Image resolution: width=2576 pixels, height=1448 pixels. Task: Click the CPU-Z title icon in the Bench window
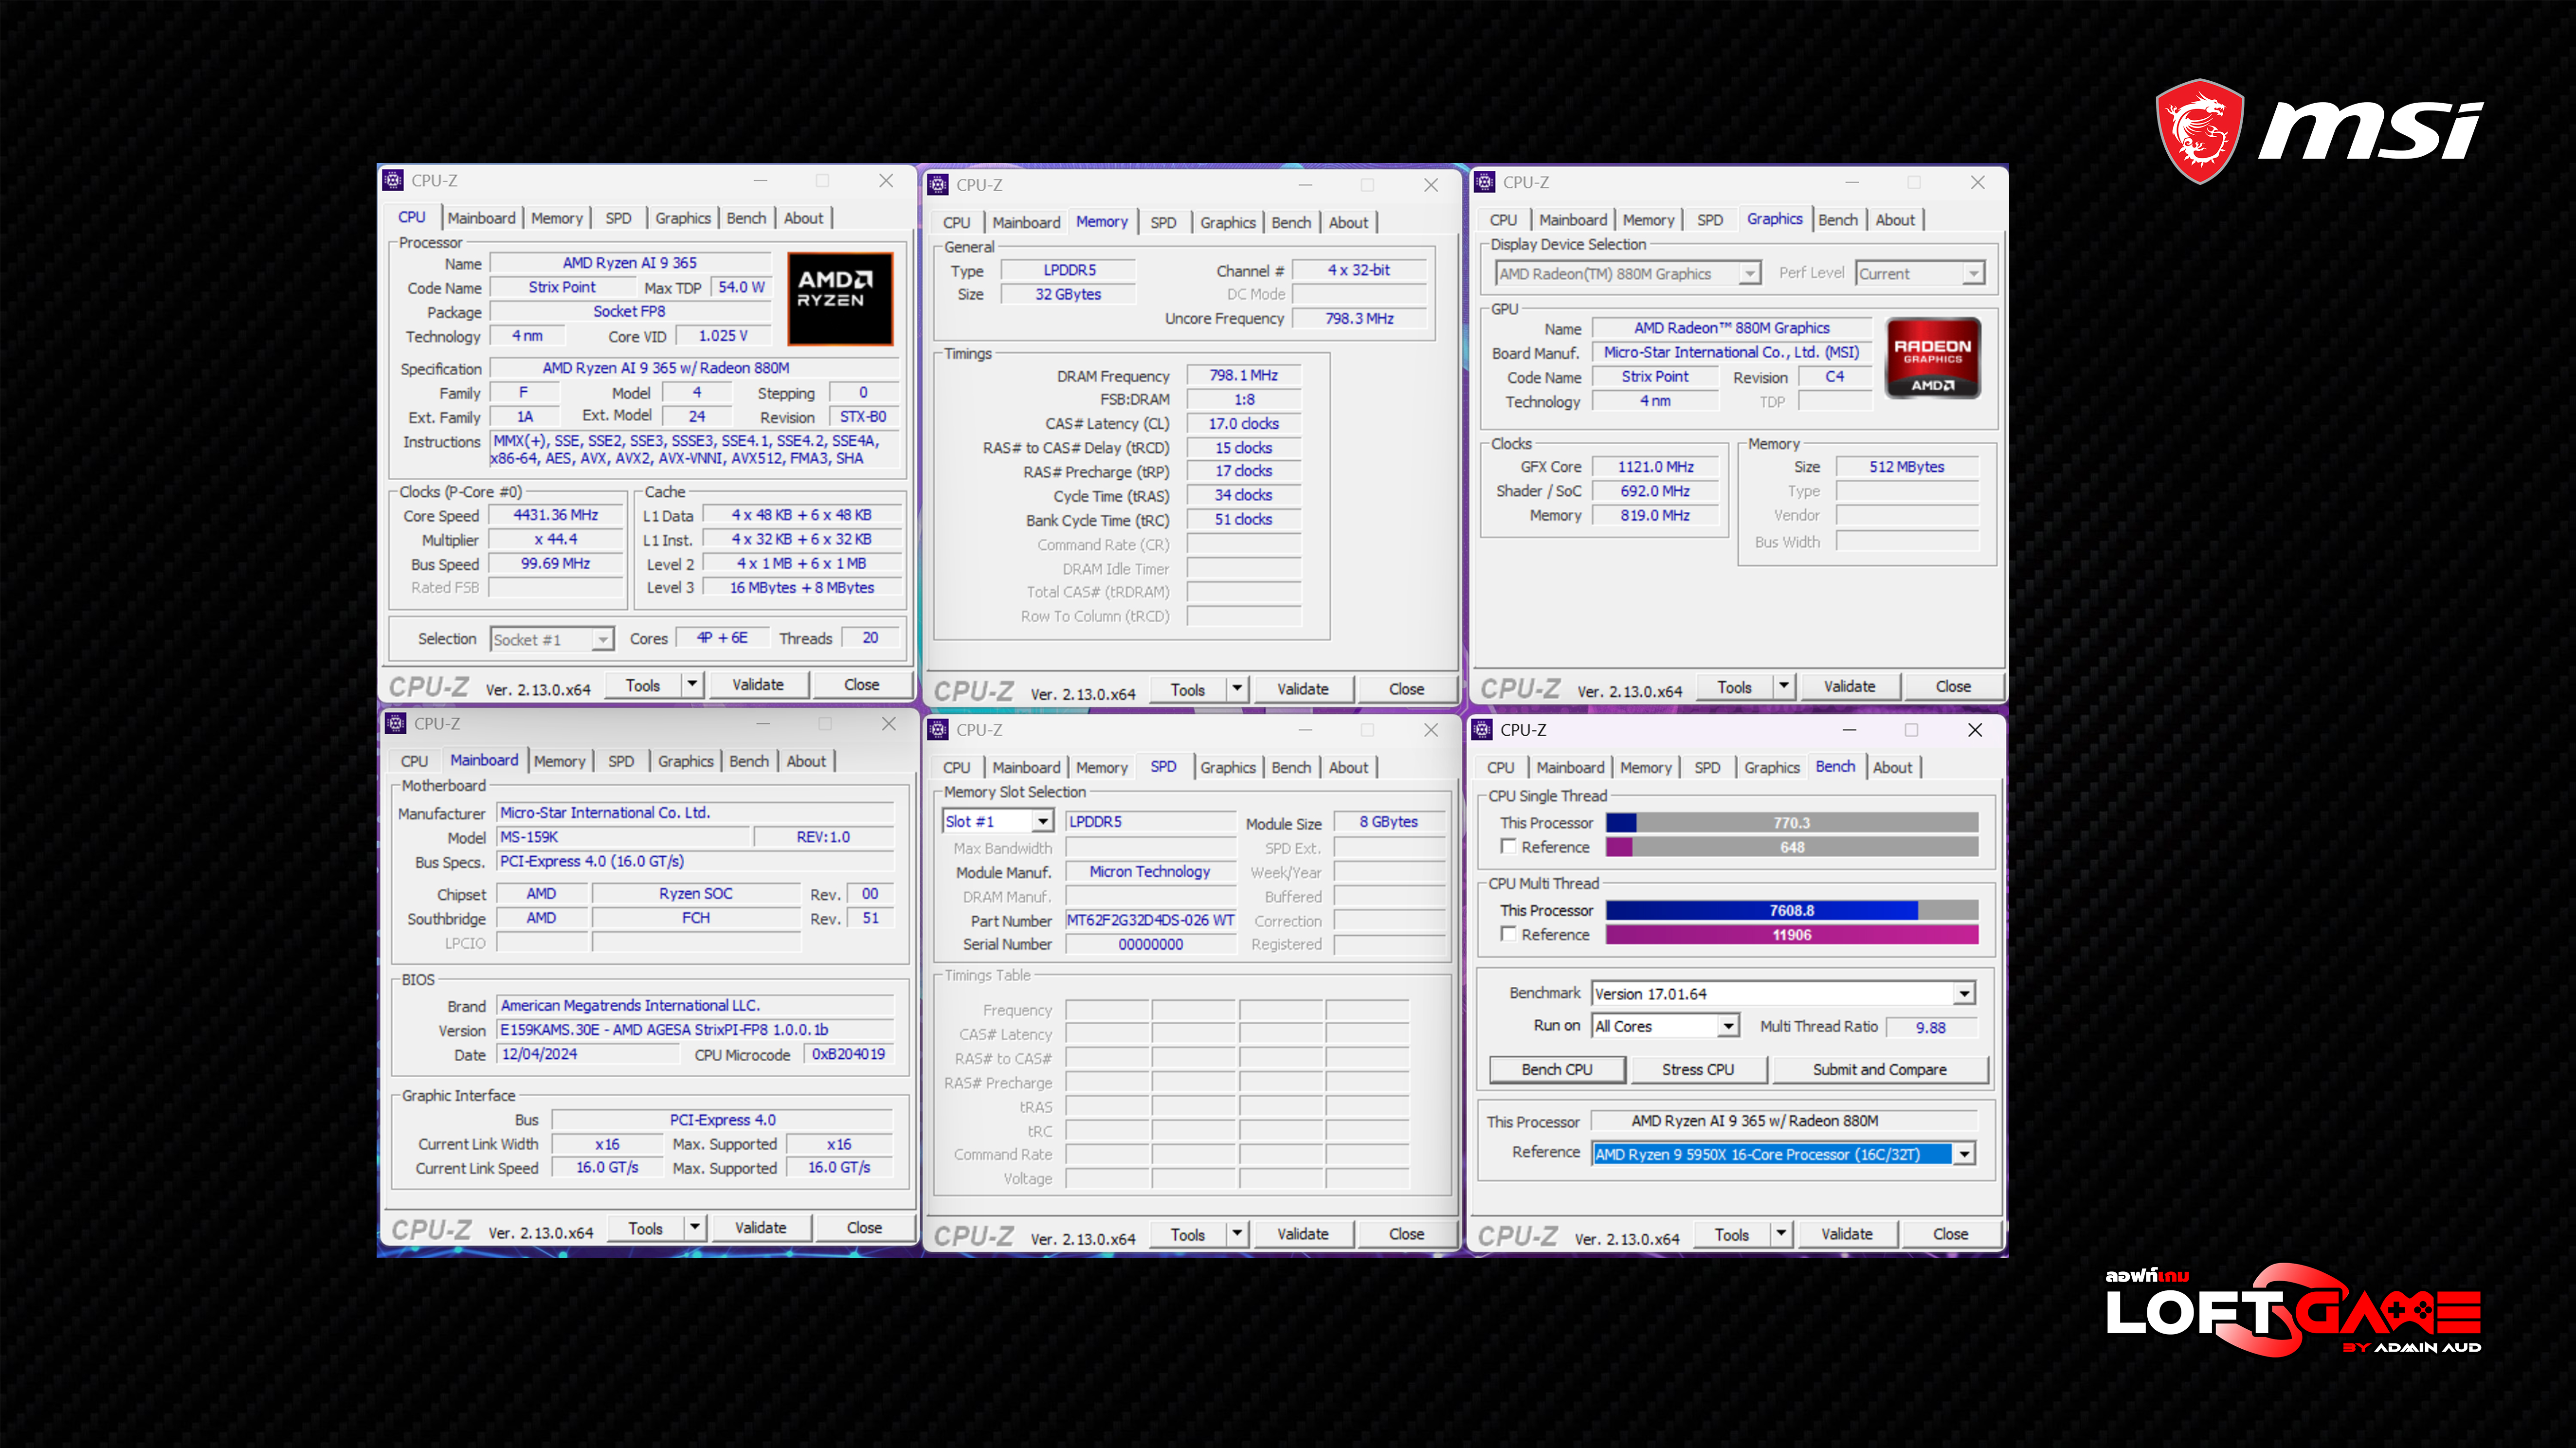[1483, 730]
